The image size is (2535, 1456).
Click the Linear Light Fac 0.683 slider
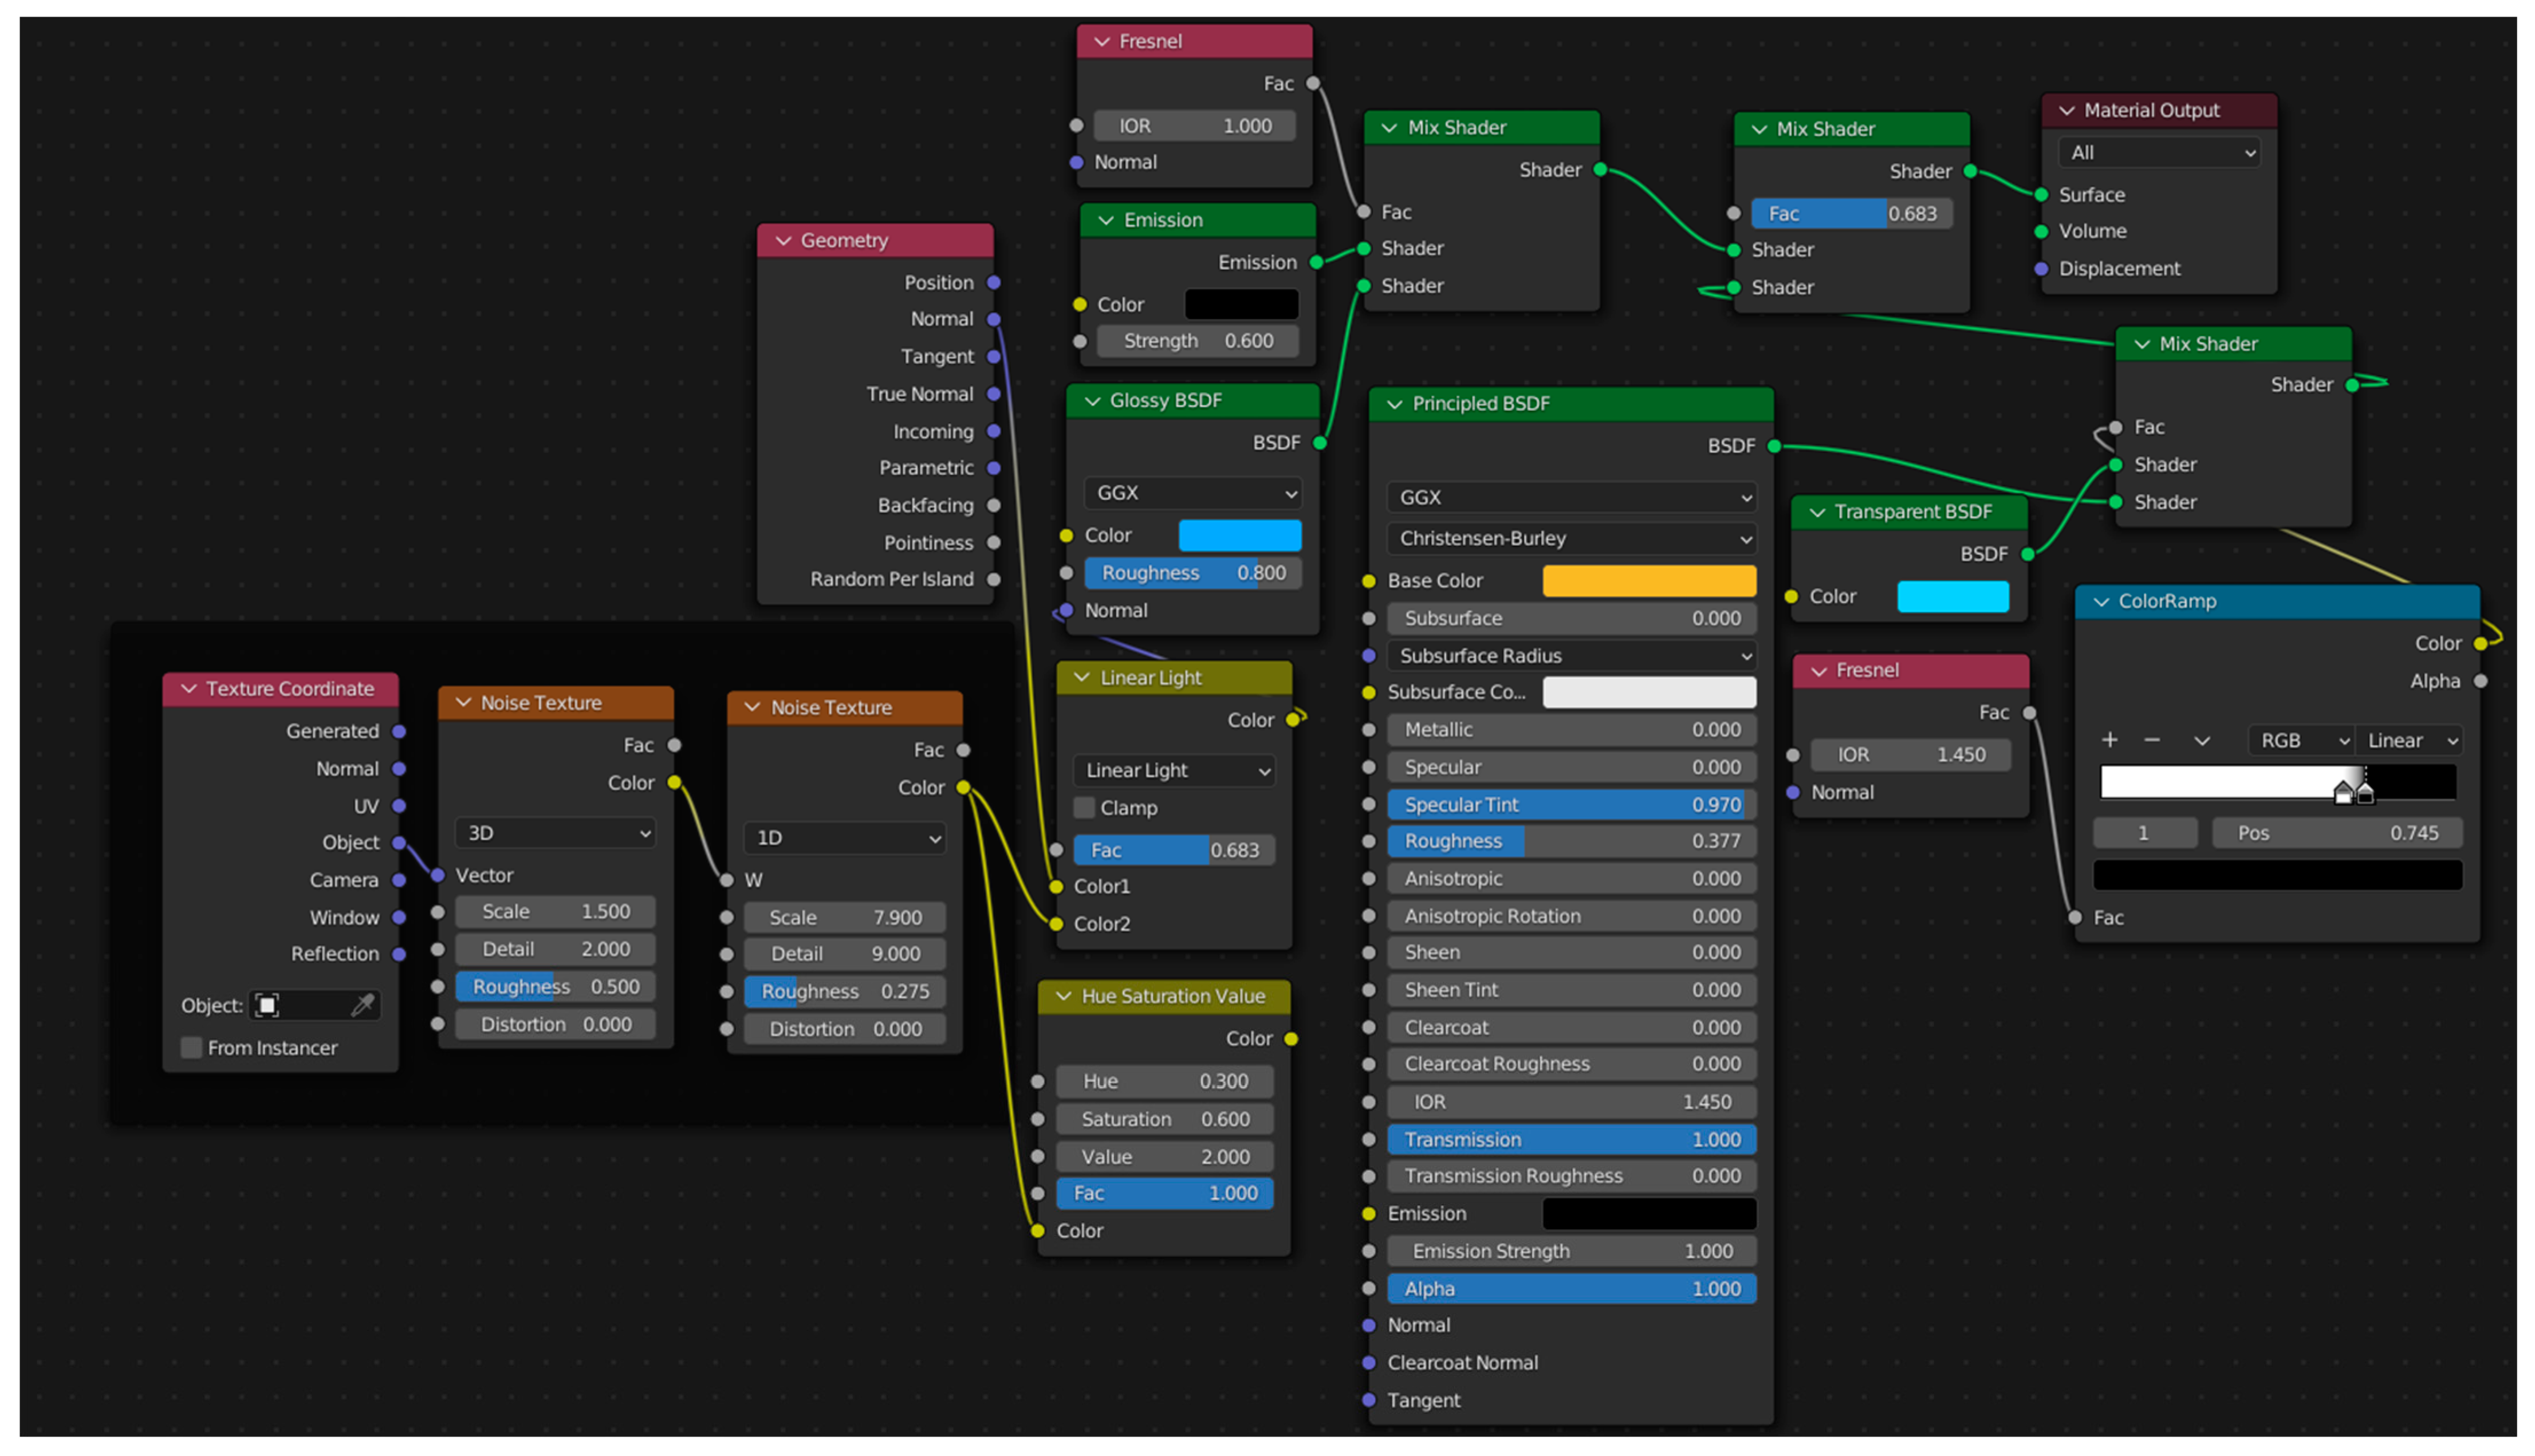click(1175, 851)
